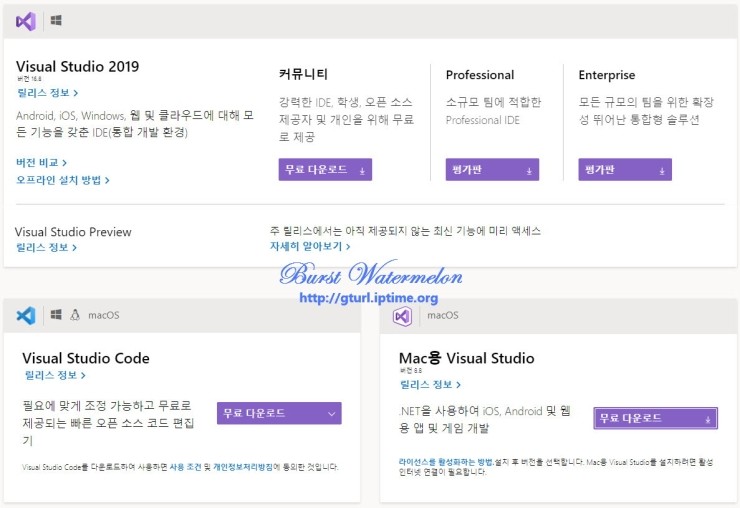Click the blue Visual Studio Code logo
The width and height of the screenshot is (740, 508).
tap(26, 315)
